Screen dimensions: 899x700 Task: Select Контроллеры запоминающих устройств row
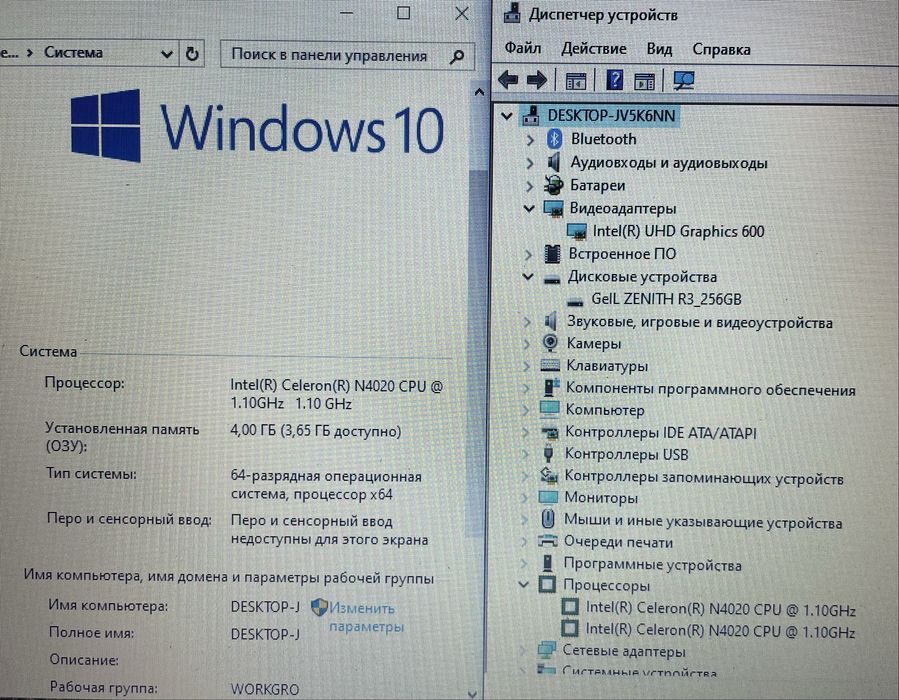pyautogui.click(x=703, y=476)
